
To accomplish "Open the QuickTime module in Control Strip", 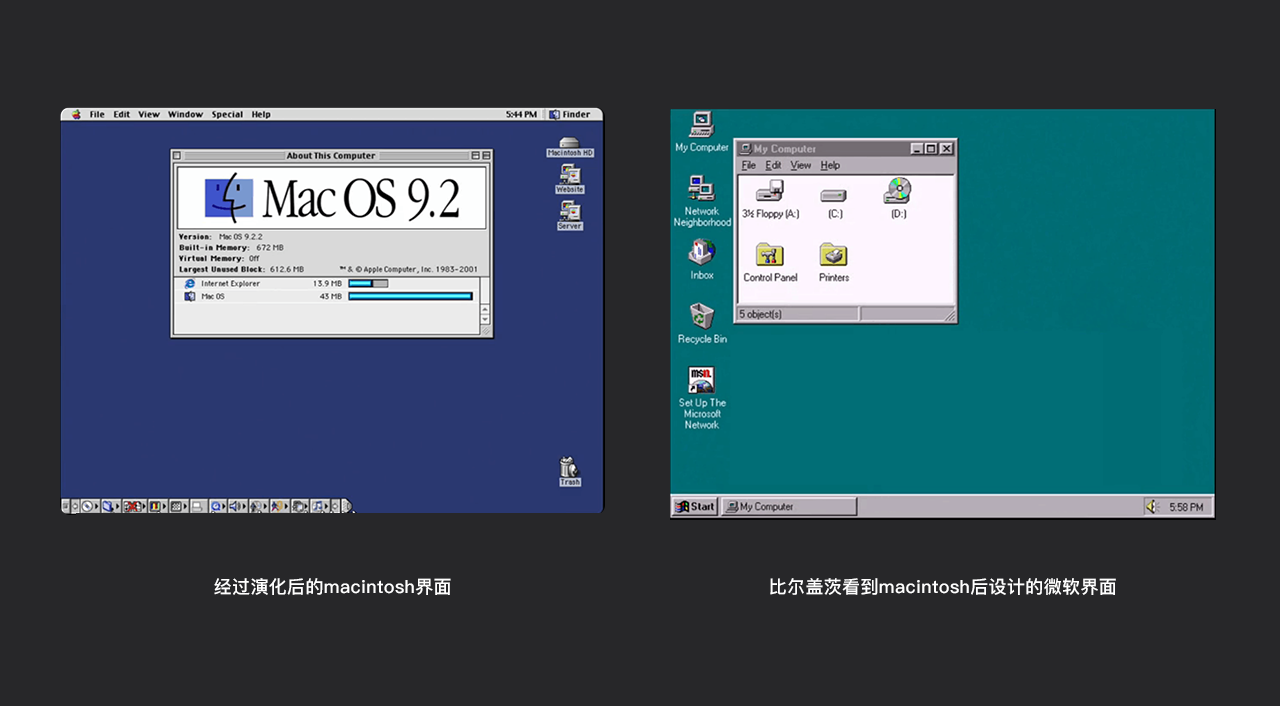I will click(x=217, y=506).
